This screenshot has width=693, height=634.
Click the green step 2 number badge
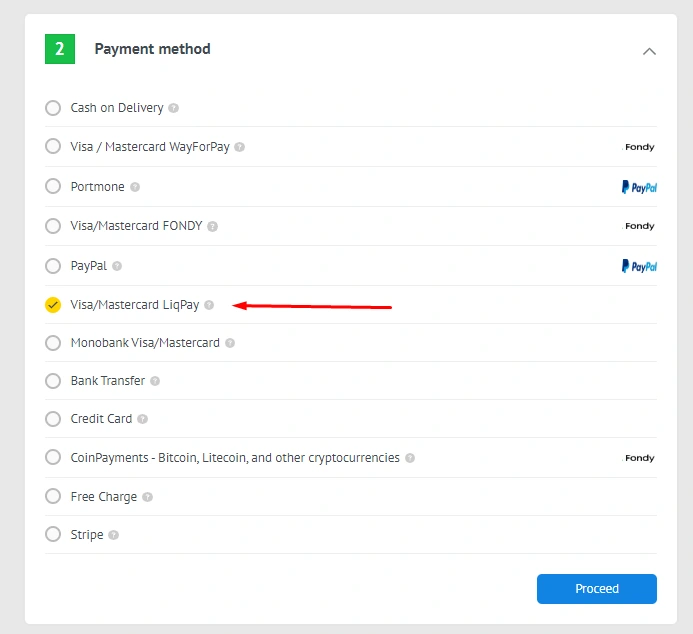click(60, 49)
